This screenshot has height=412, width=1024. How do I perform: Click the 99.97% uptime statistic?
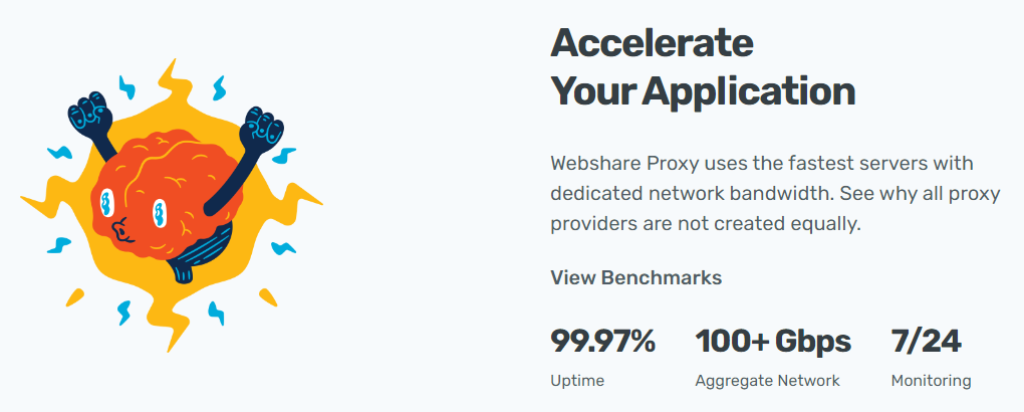click(x=603, y=342)
